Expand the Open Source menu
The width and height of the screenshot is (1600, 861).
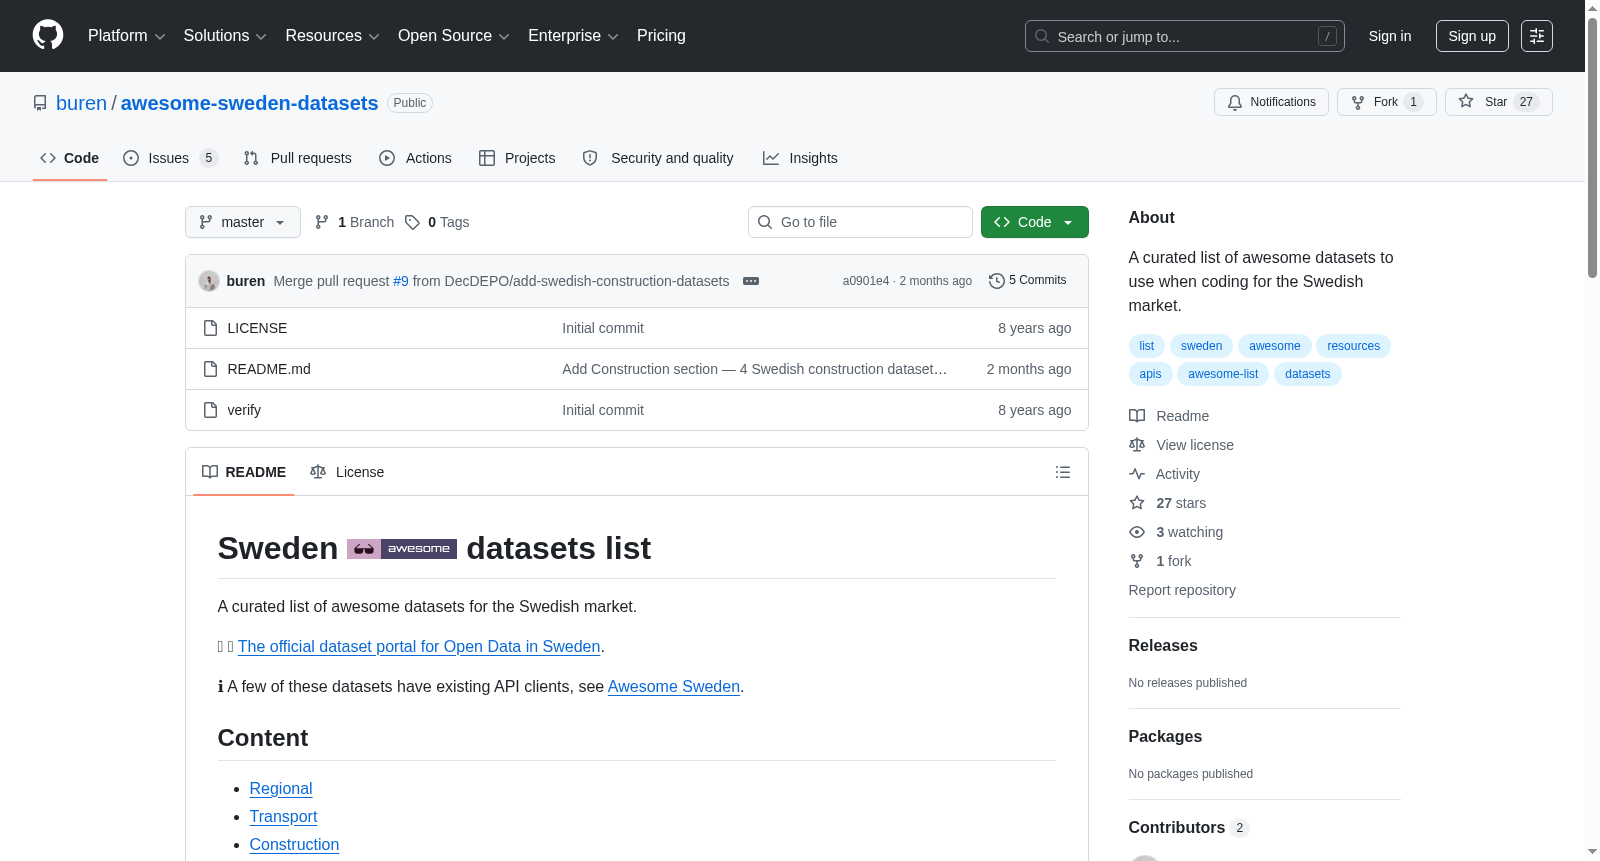coord(454,36)
